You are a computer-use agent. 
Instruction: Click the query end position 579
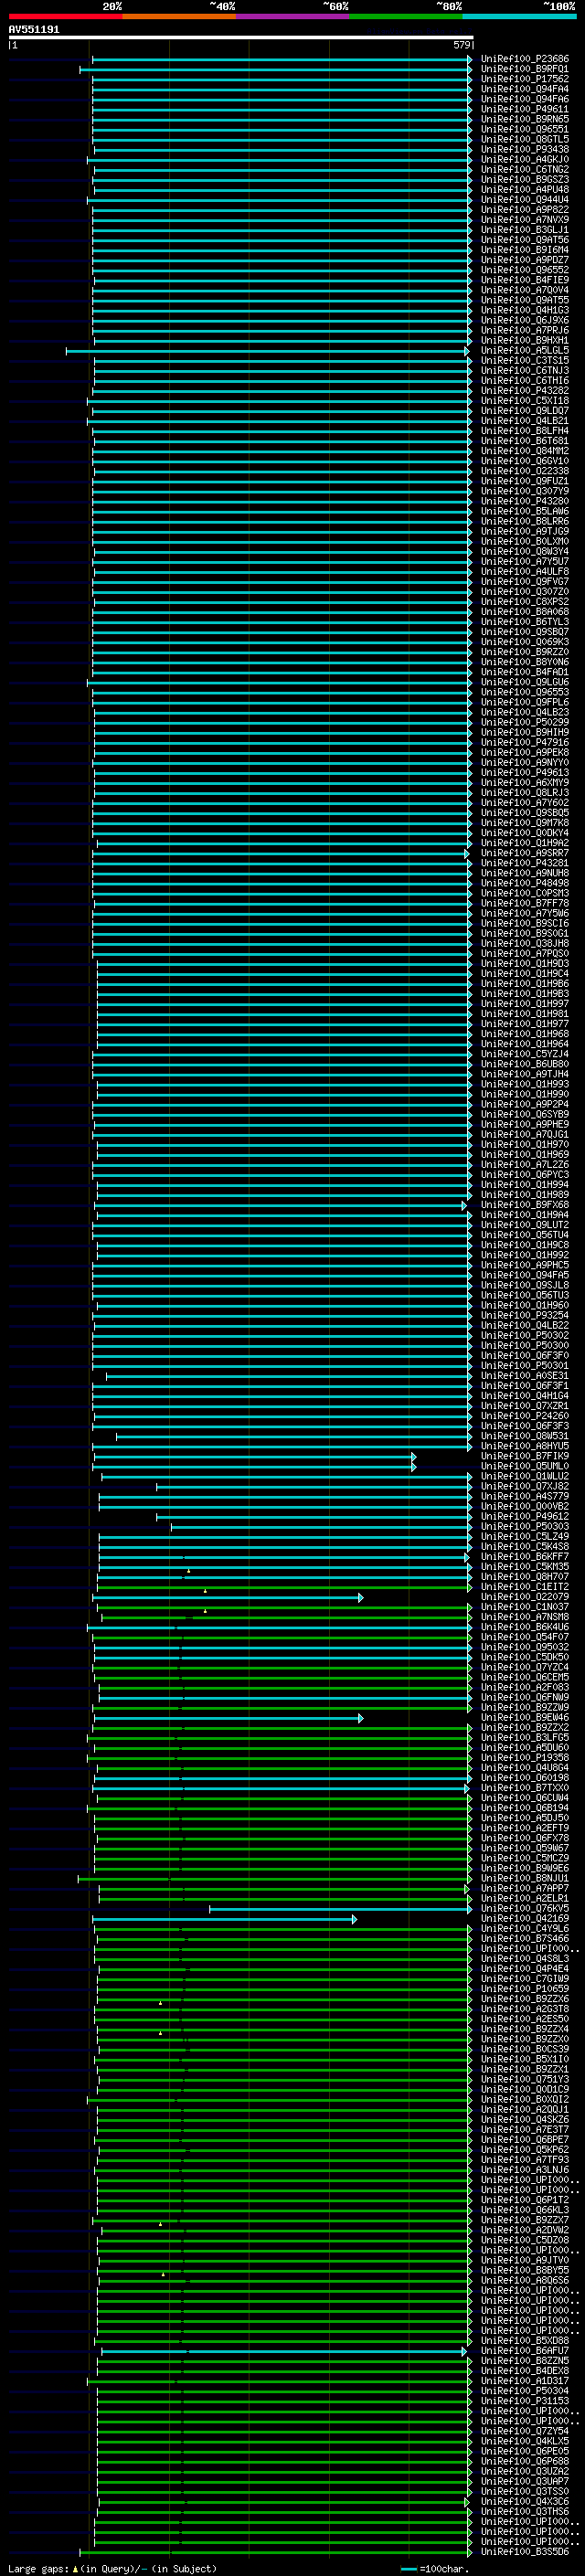461,46
